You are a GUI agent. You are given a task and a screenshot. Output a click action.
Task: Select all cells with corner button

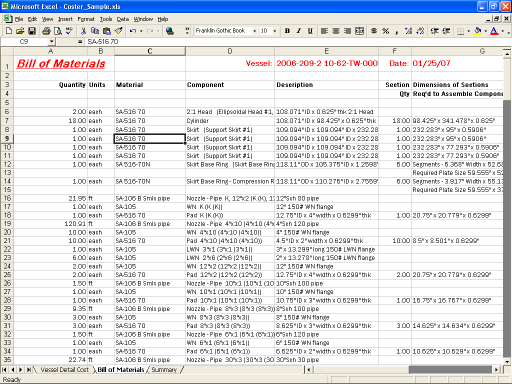coord(7,51)
